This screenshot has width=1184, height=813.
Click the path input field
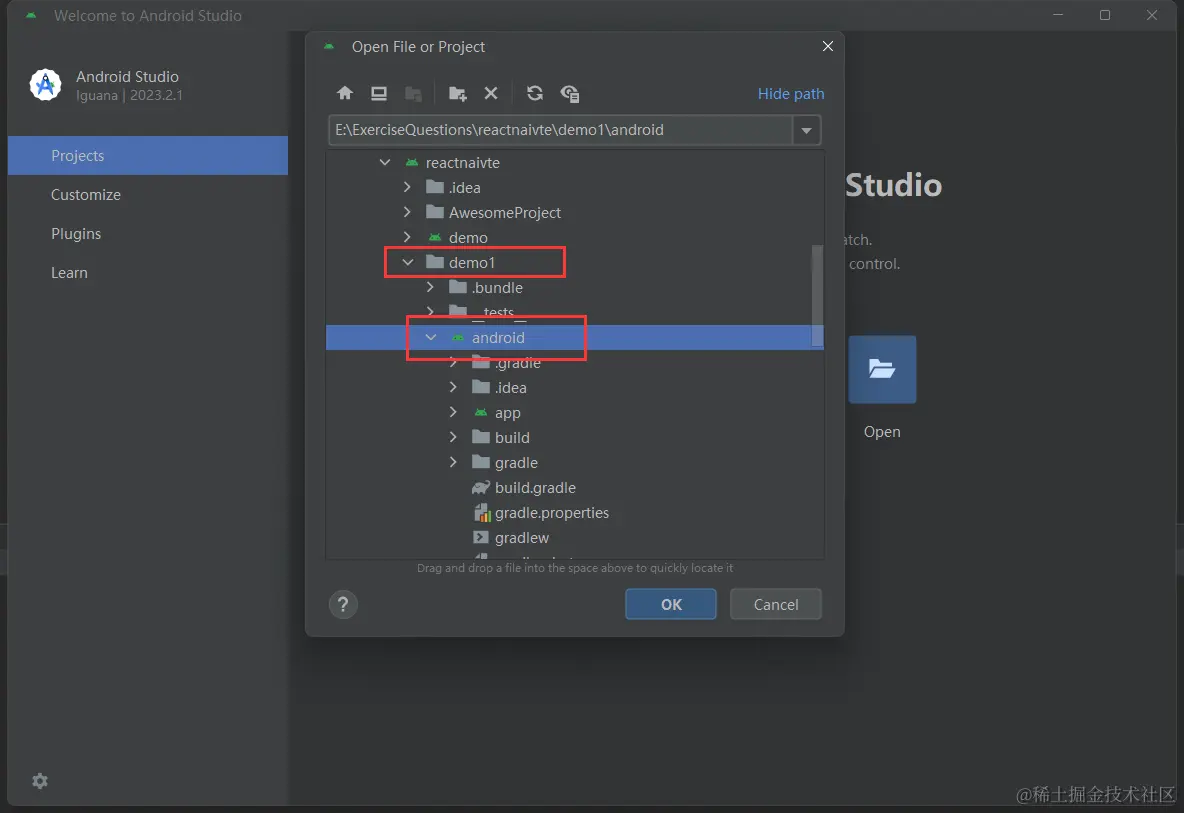560,130
